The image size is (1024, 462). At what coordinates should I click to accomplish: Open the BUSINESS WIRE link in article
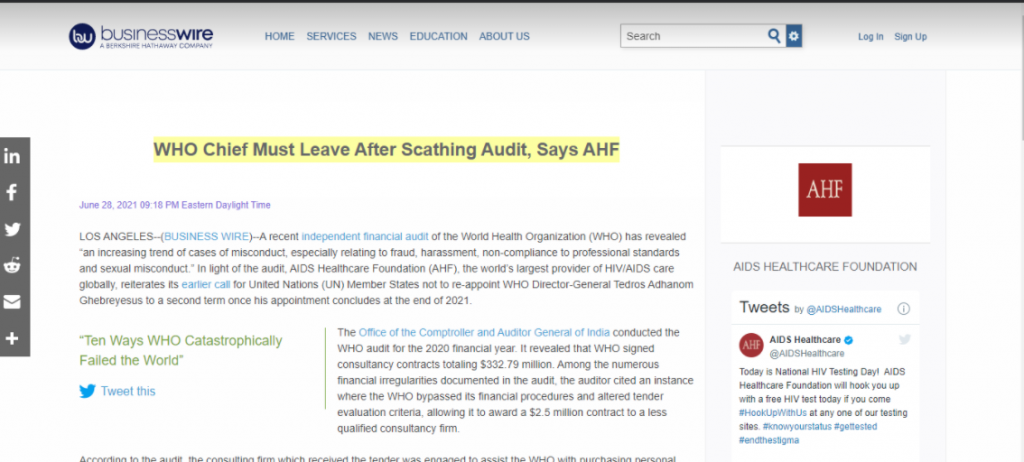click(207, 236)
